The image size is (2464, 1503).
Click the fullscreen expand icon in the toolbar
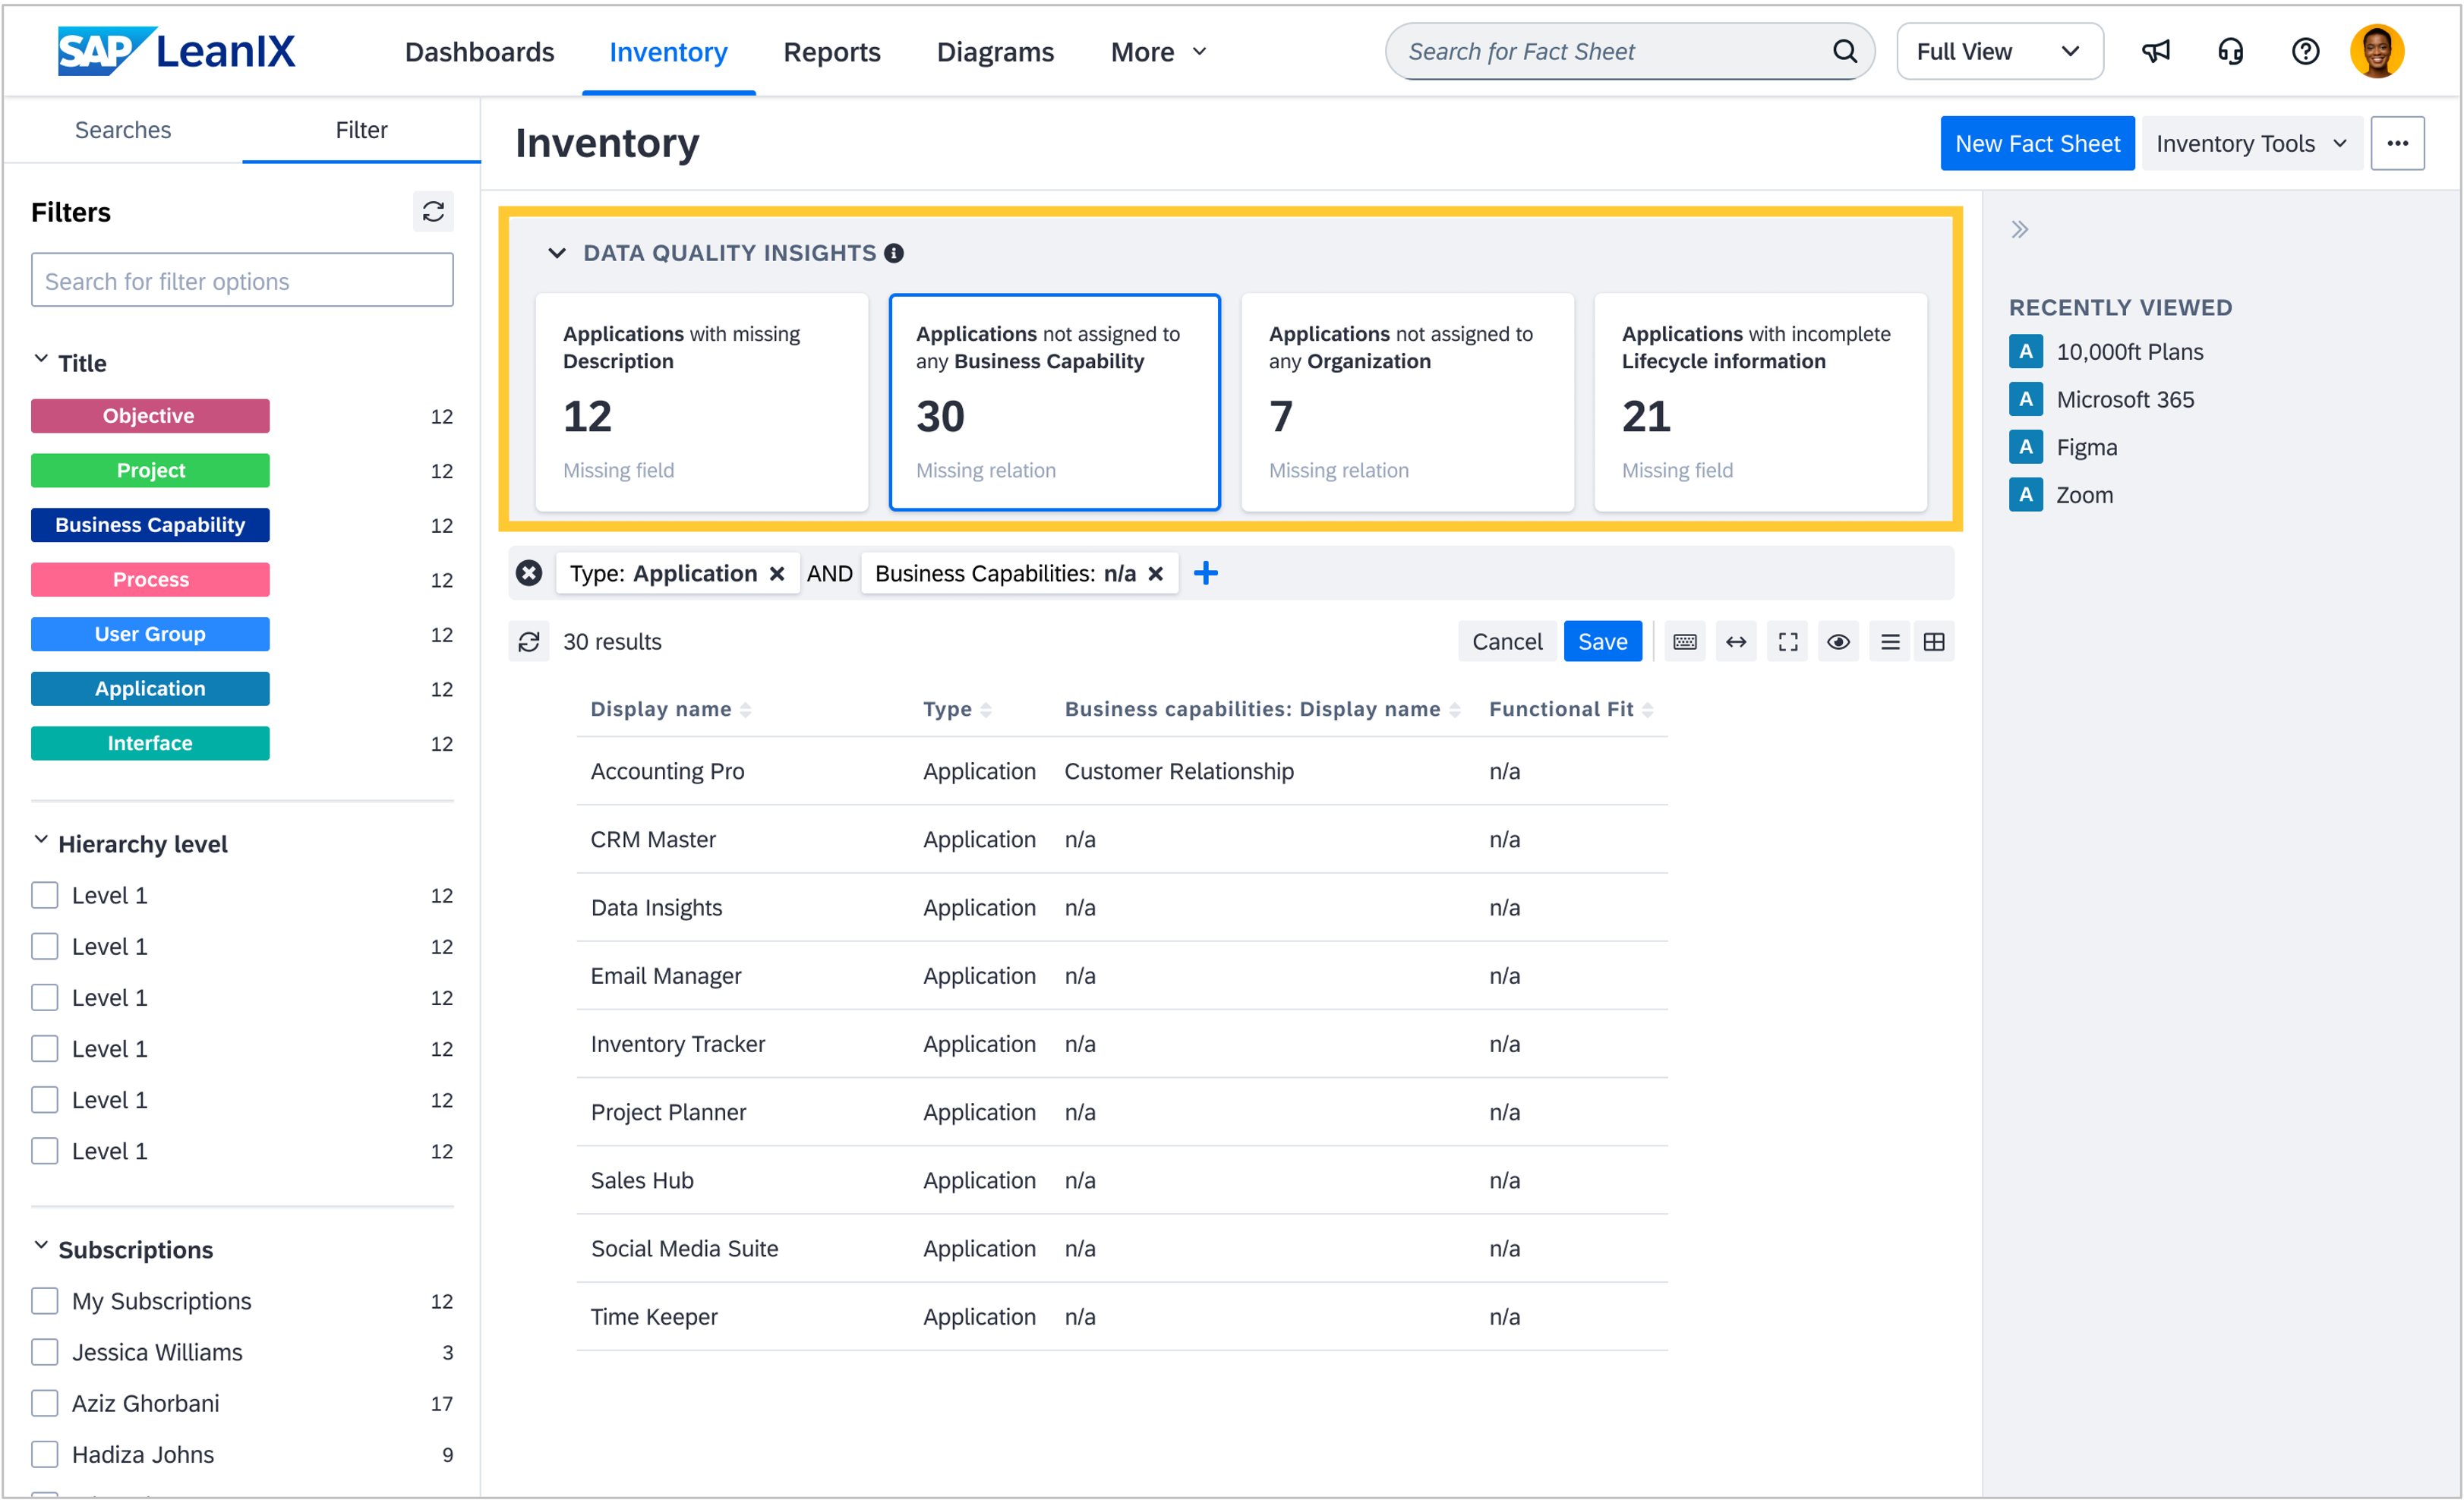1787,642
